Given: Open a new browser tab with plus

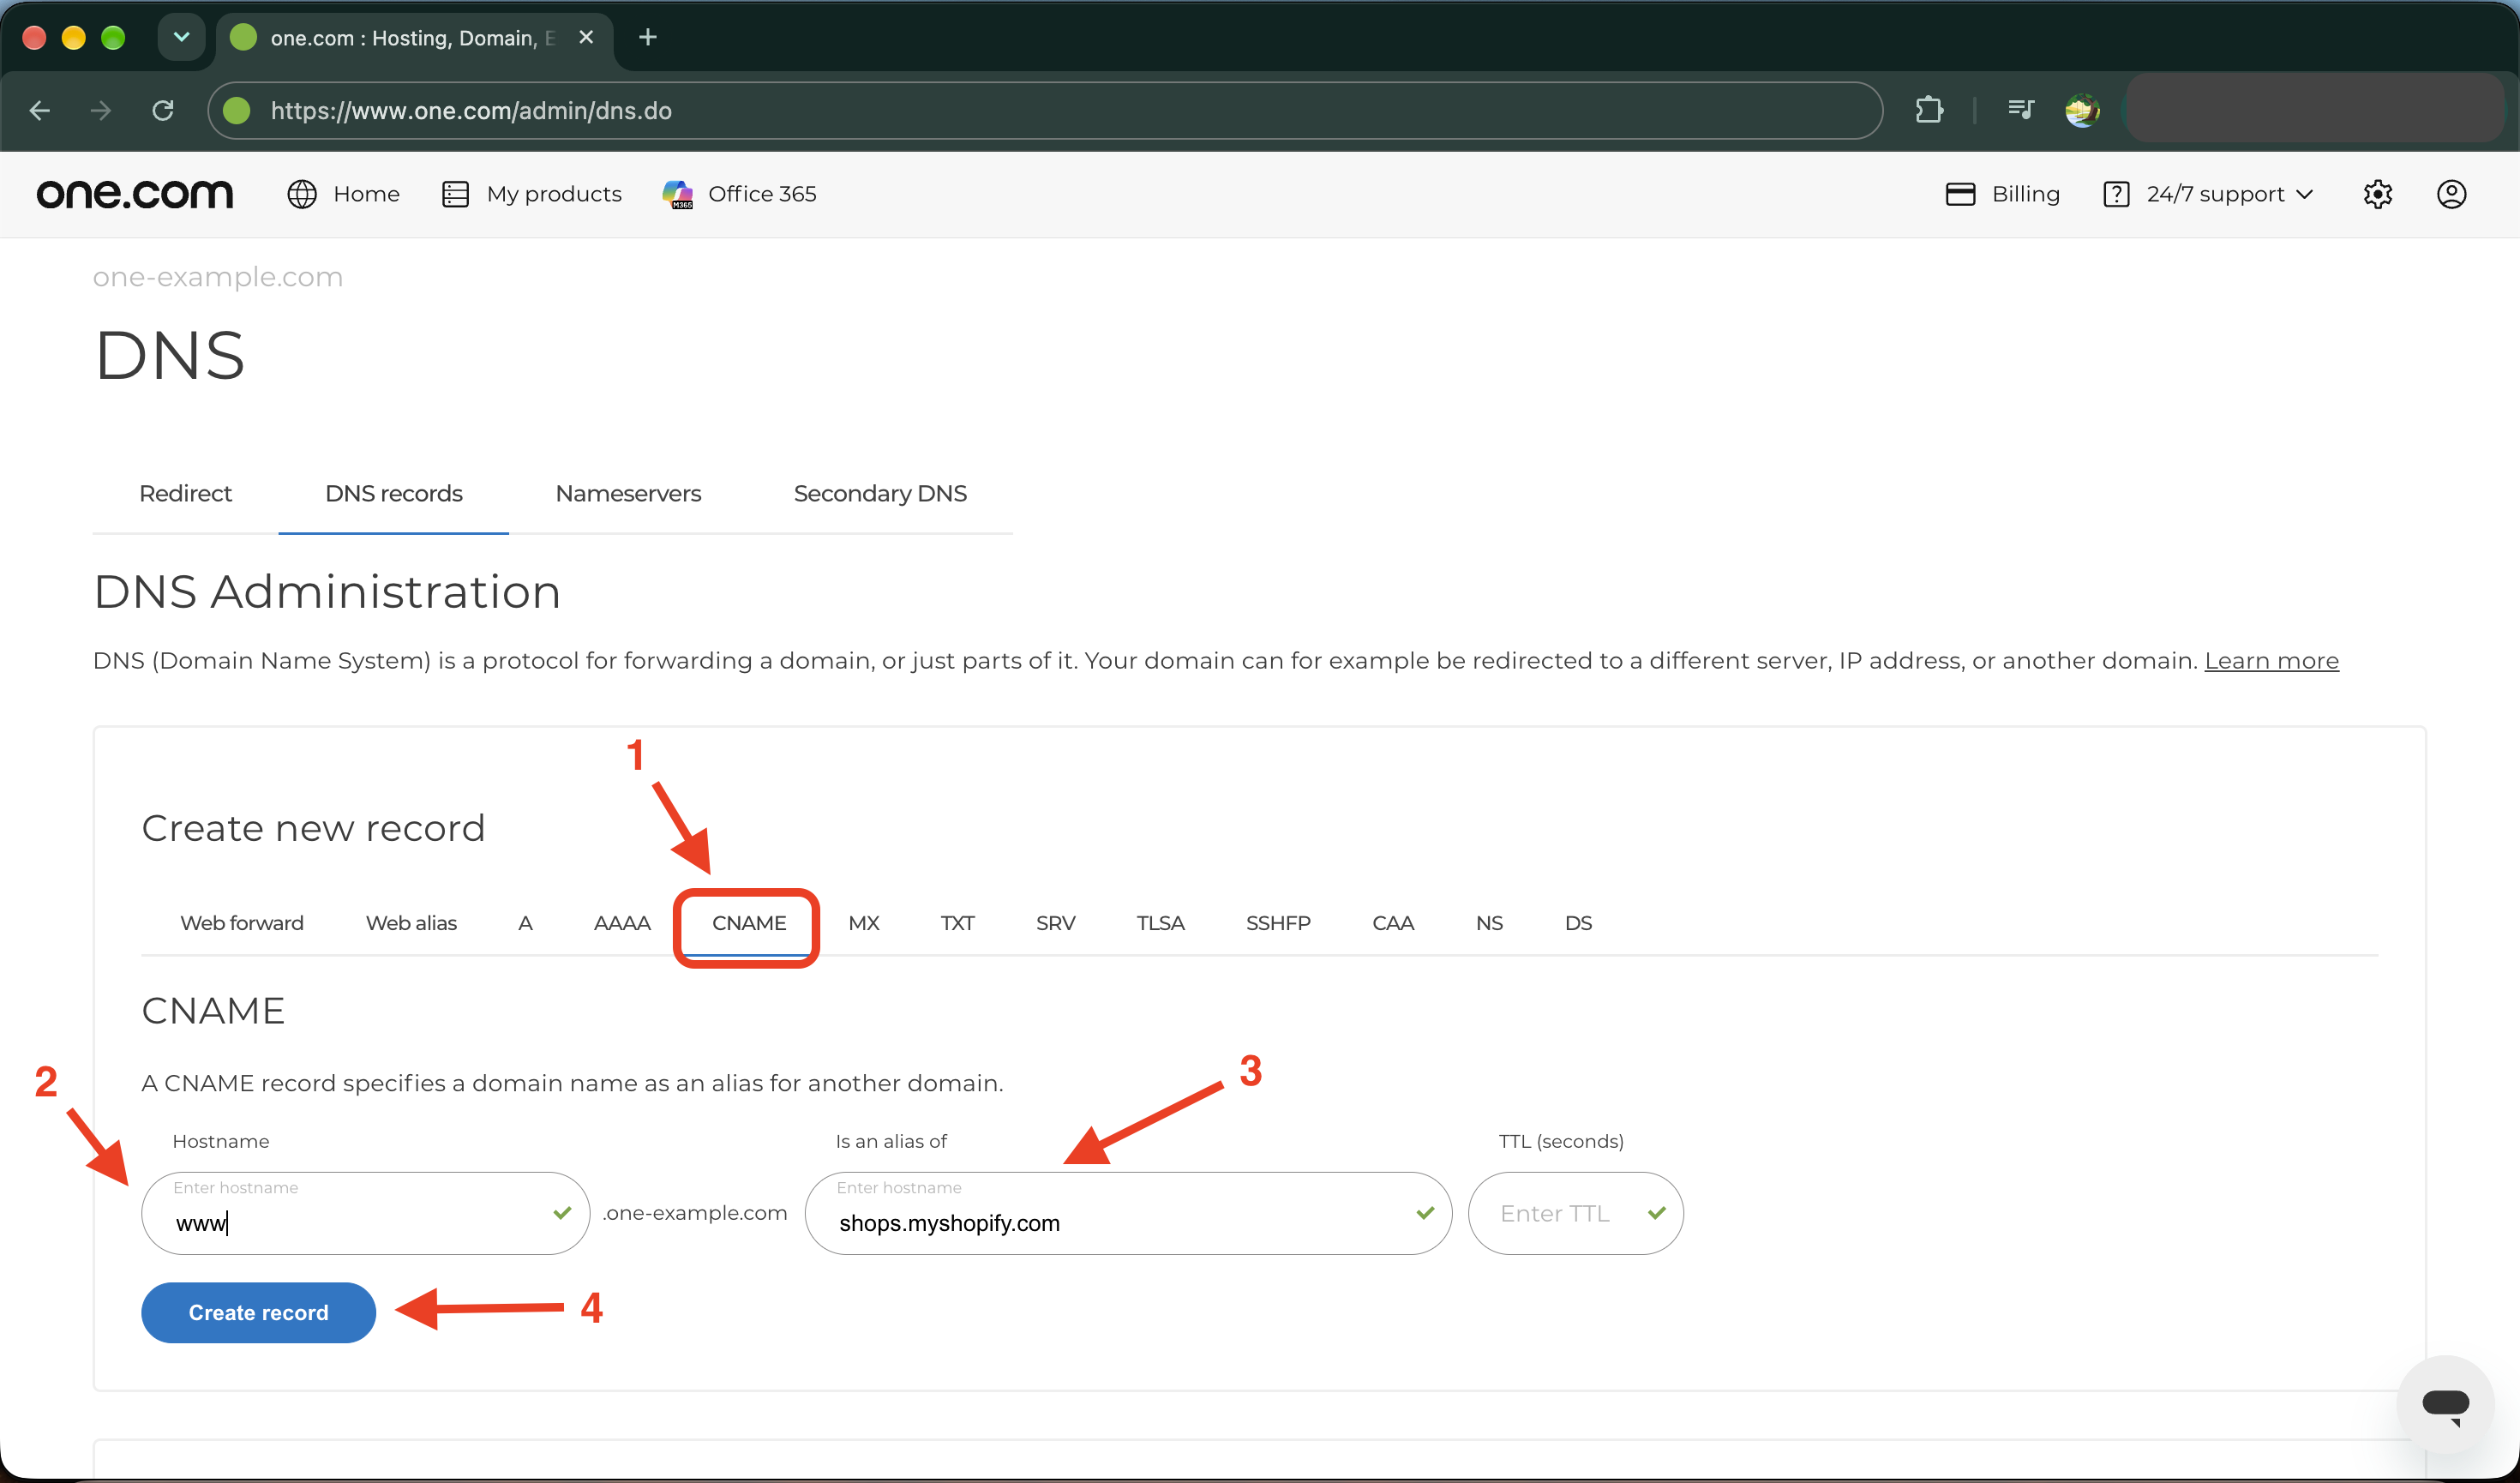Looking at the screenshot, I should pos(648,38).
